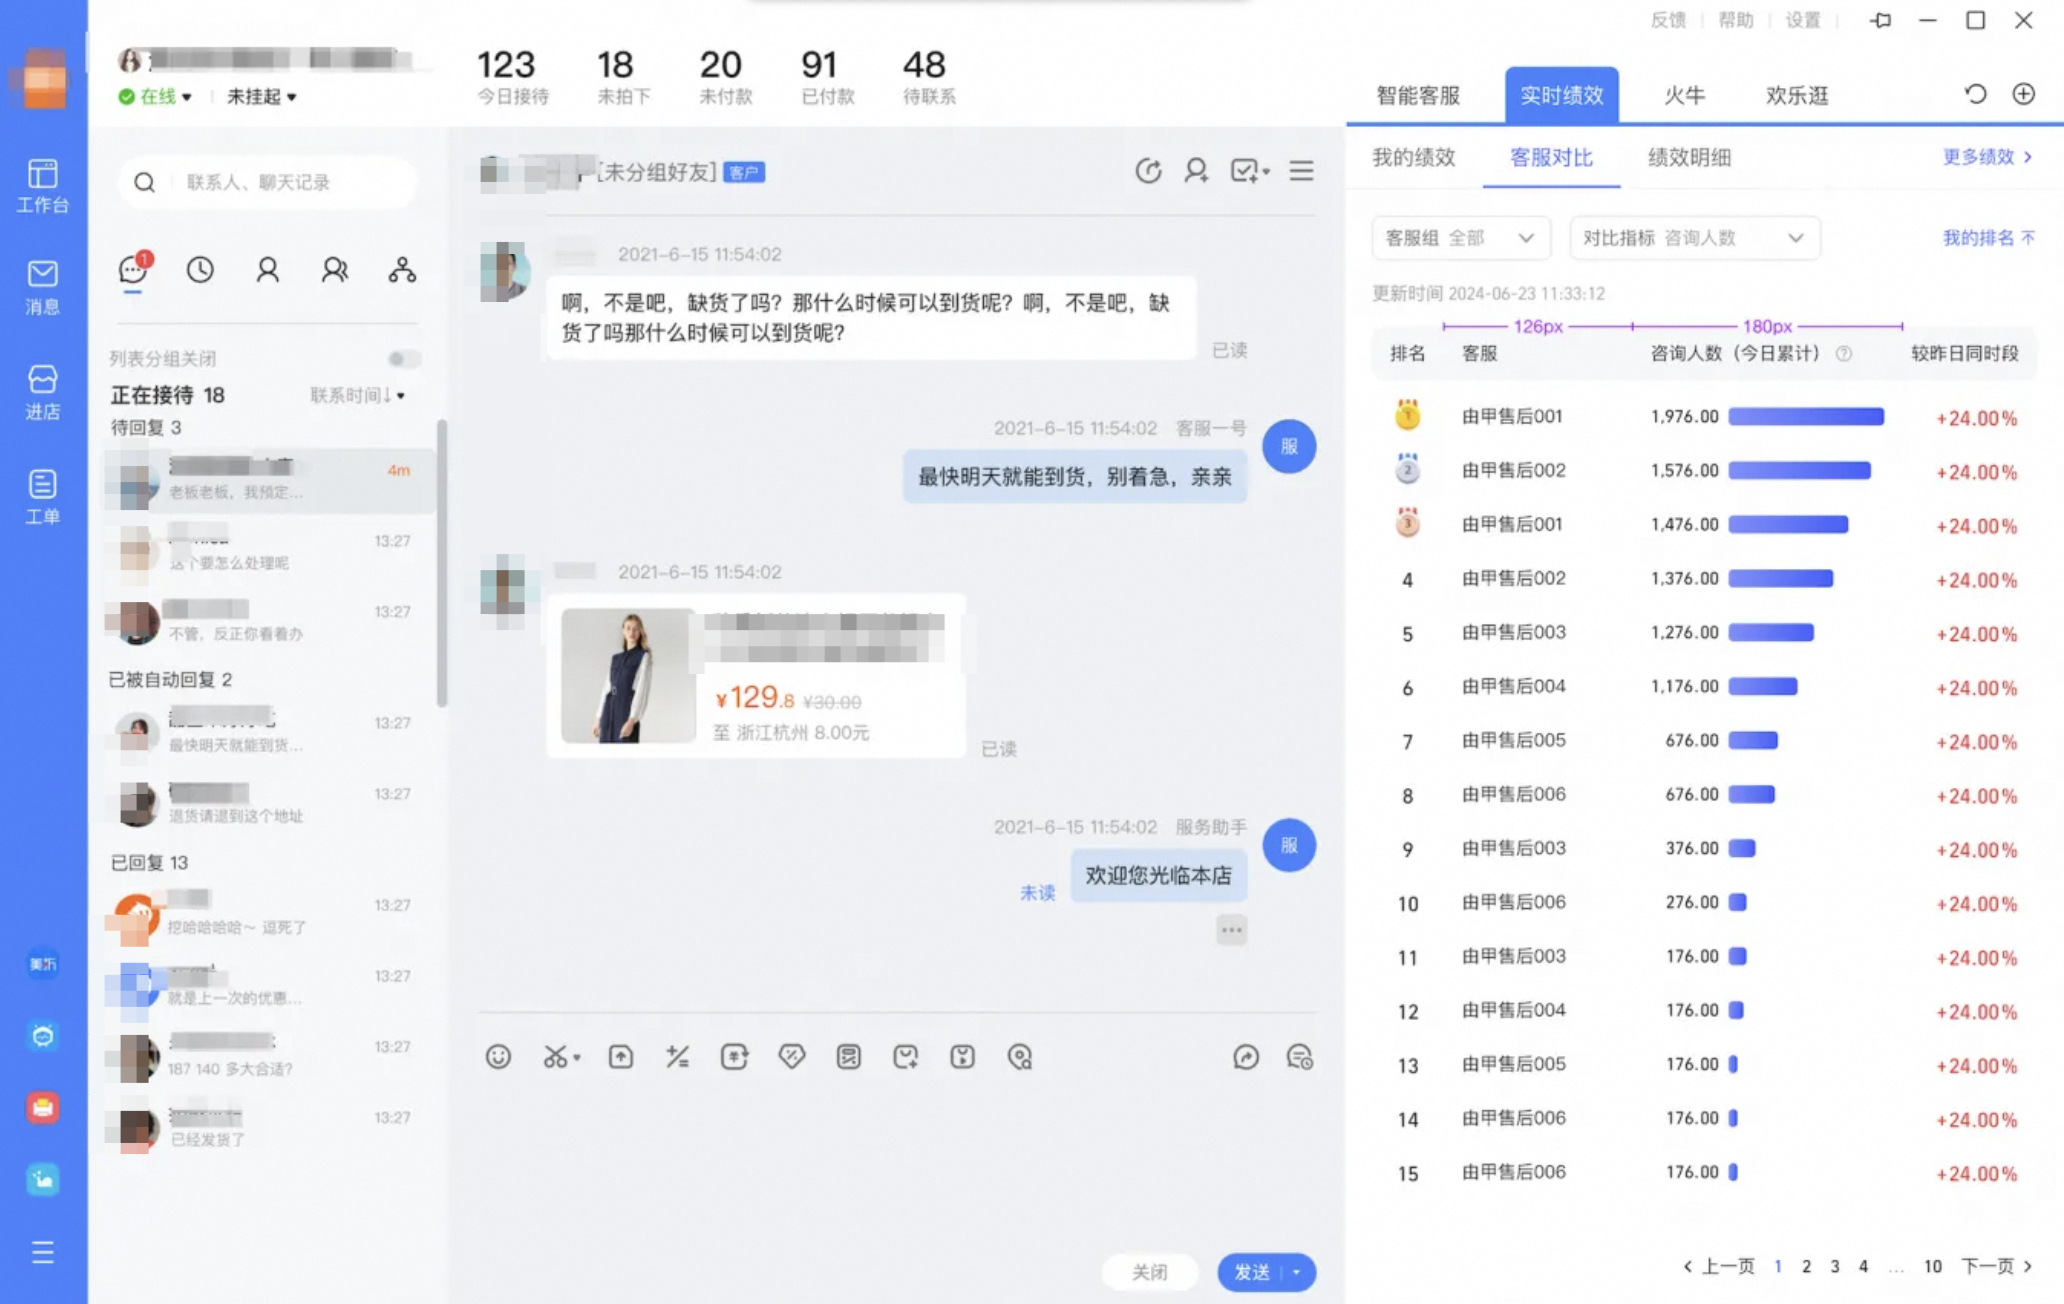The width and height of the screenshot is (2064, 1304).
Task: Click the 关闭 close chat button
Action: tap(1149, 1272)
